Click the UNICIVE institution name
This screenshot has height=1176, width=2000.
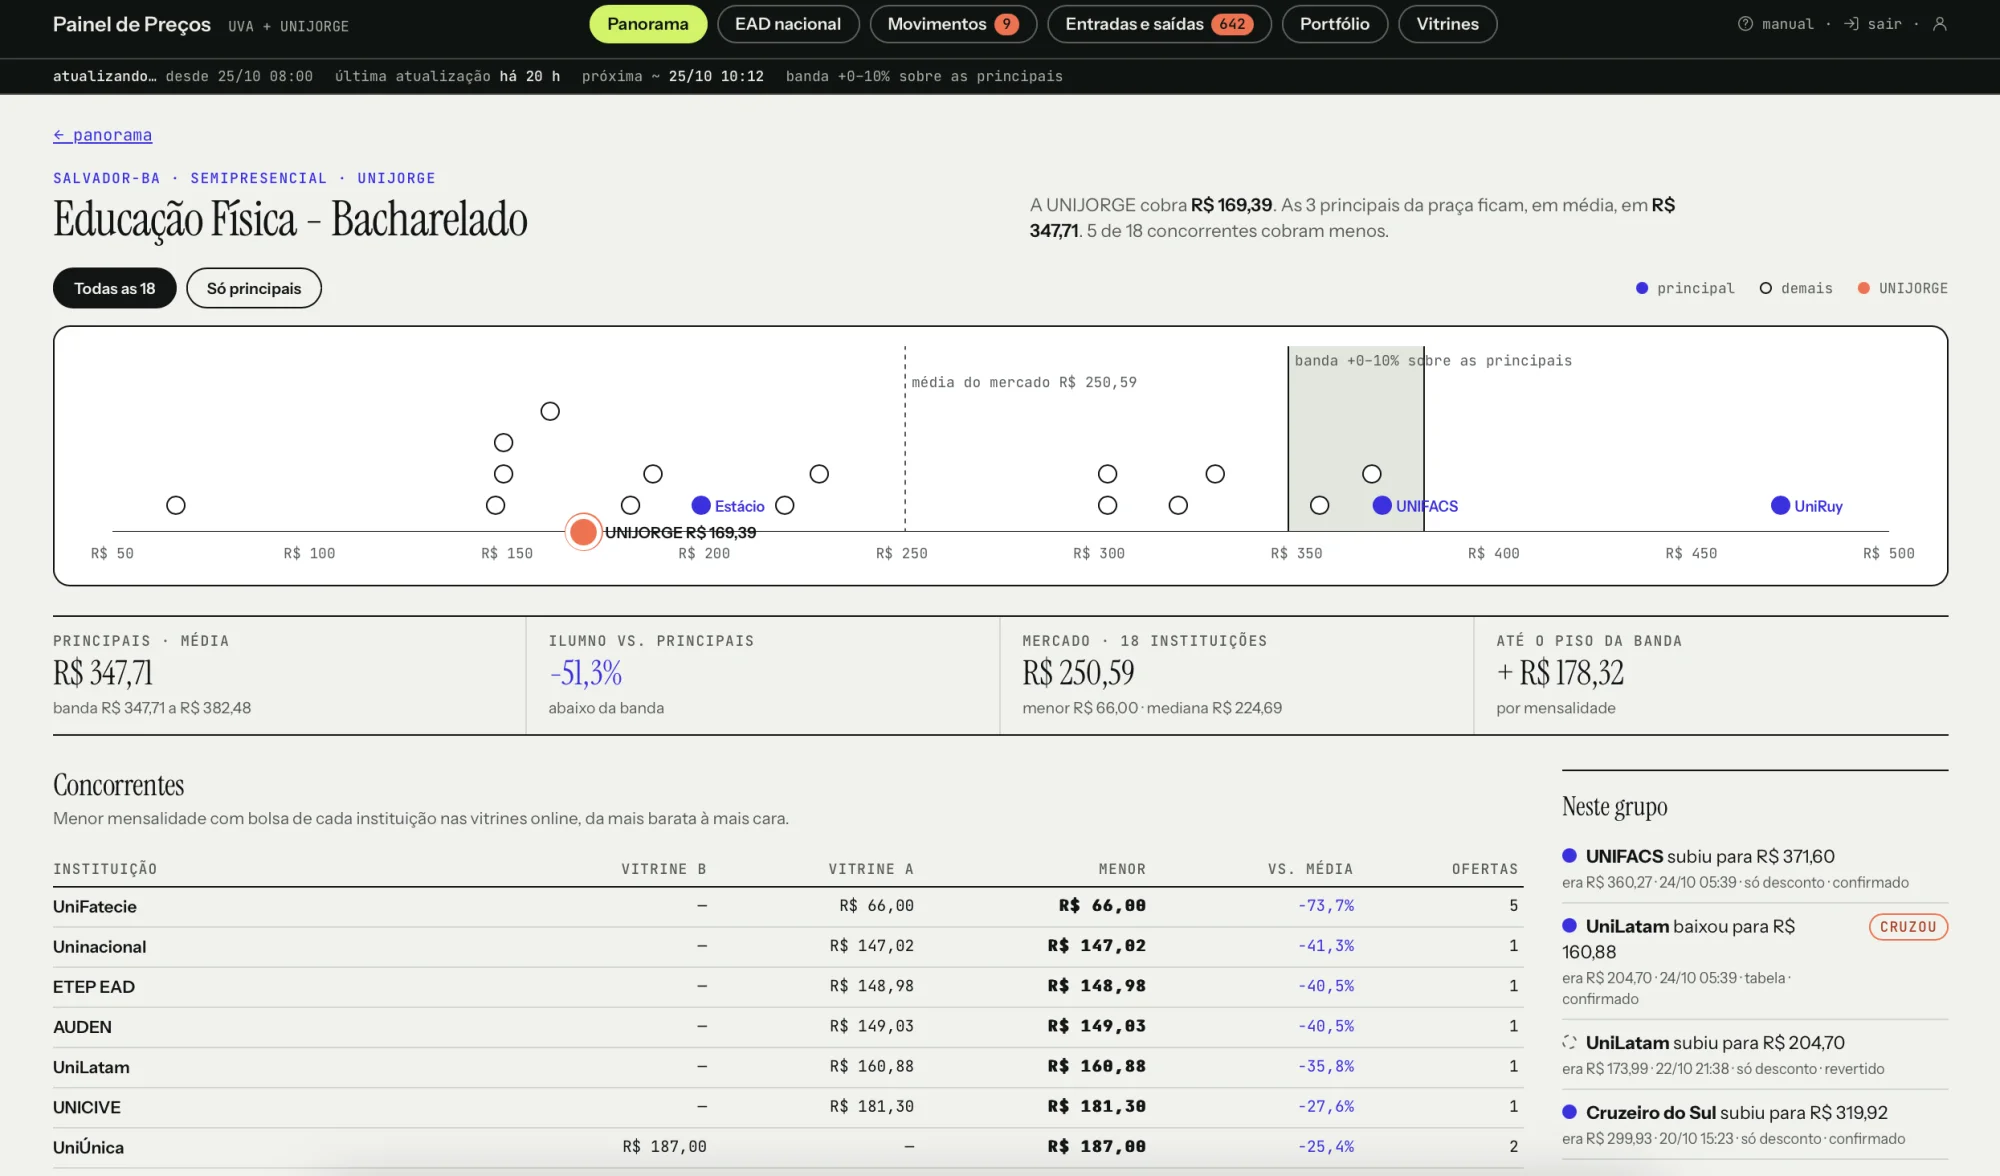point(87,1107)
